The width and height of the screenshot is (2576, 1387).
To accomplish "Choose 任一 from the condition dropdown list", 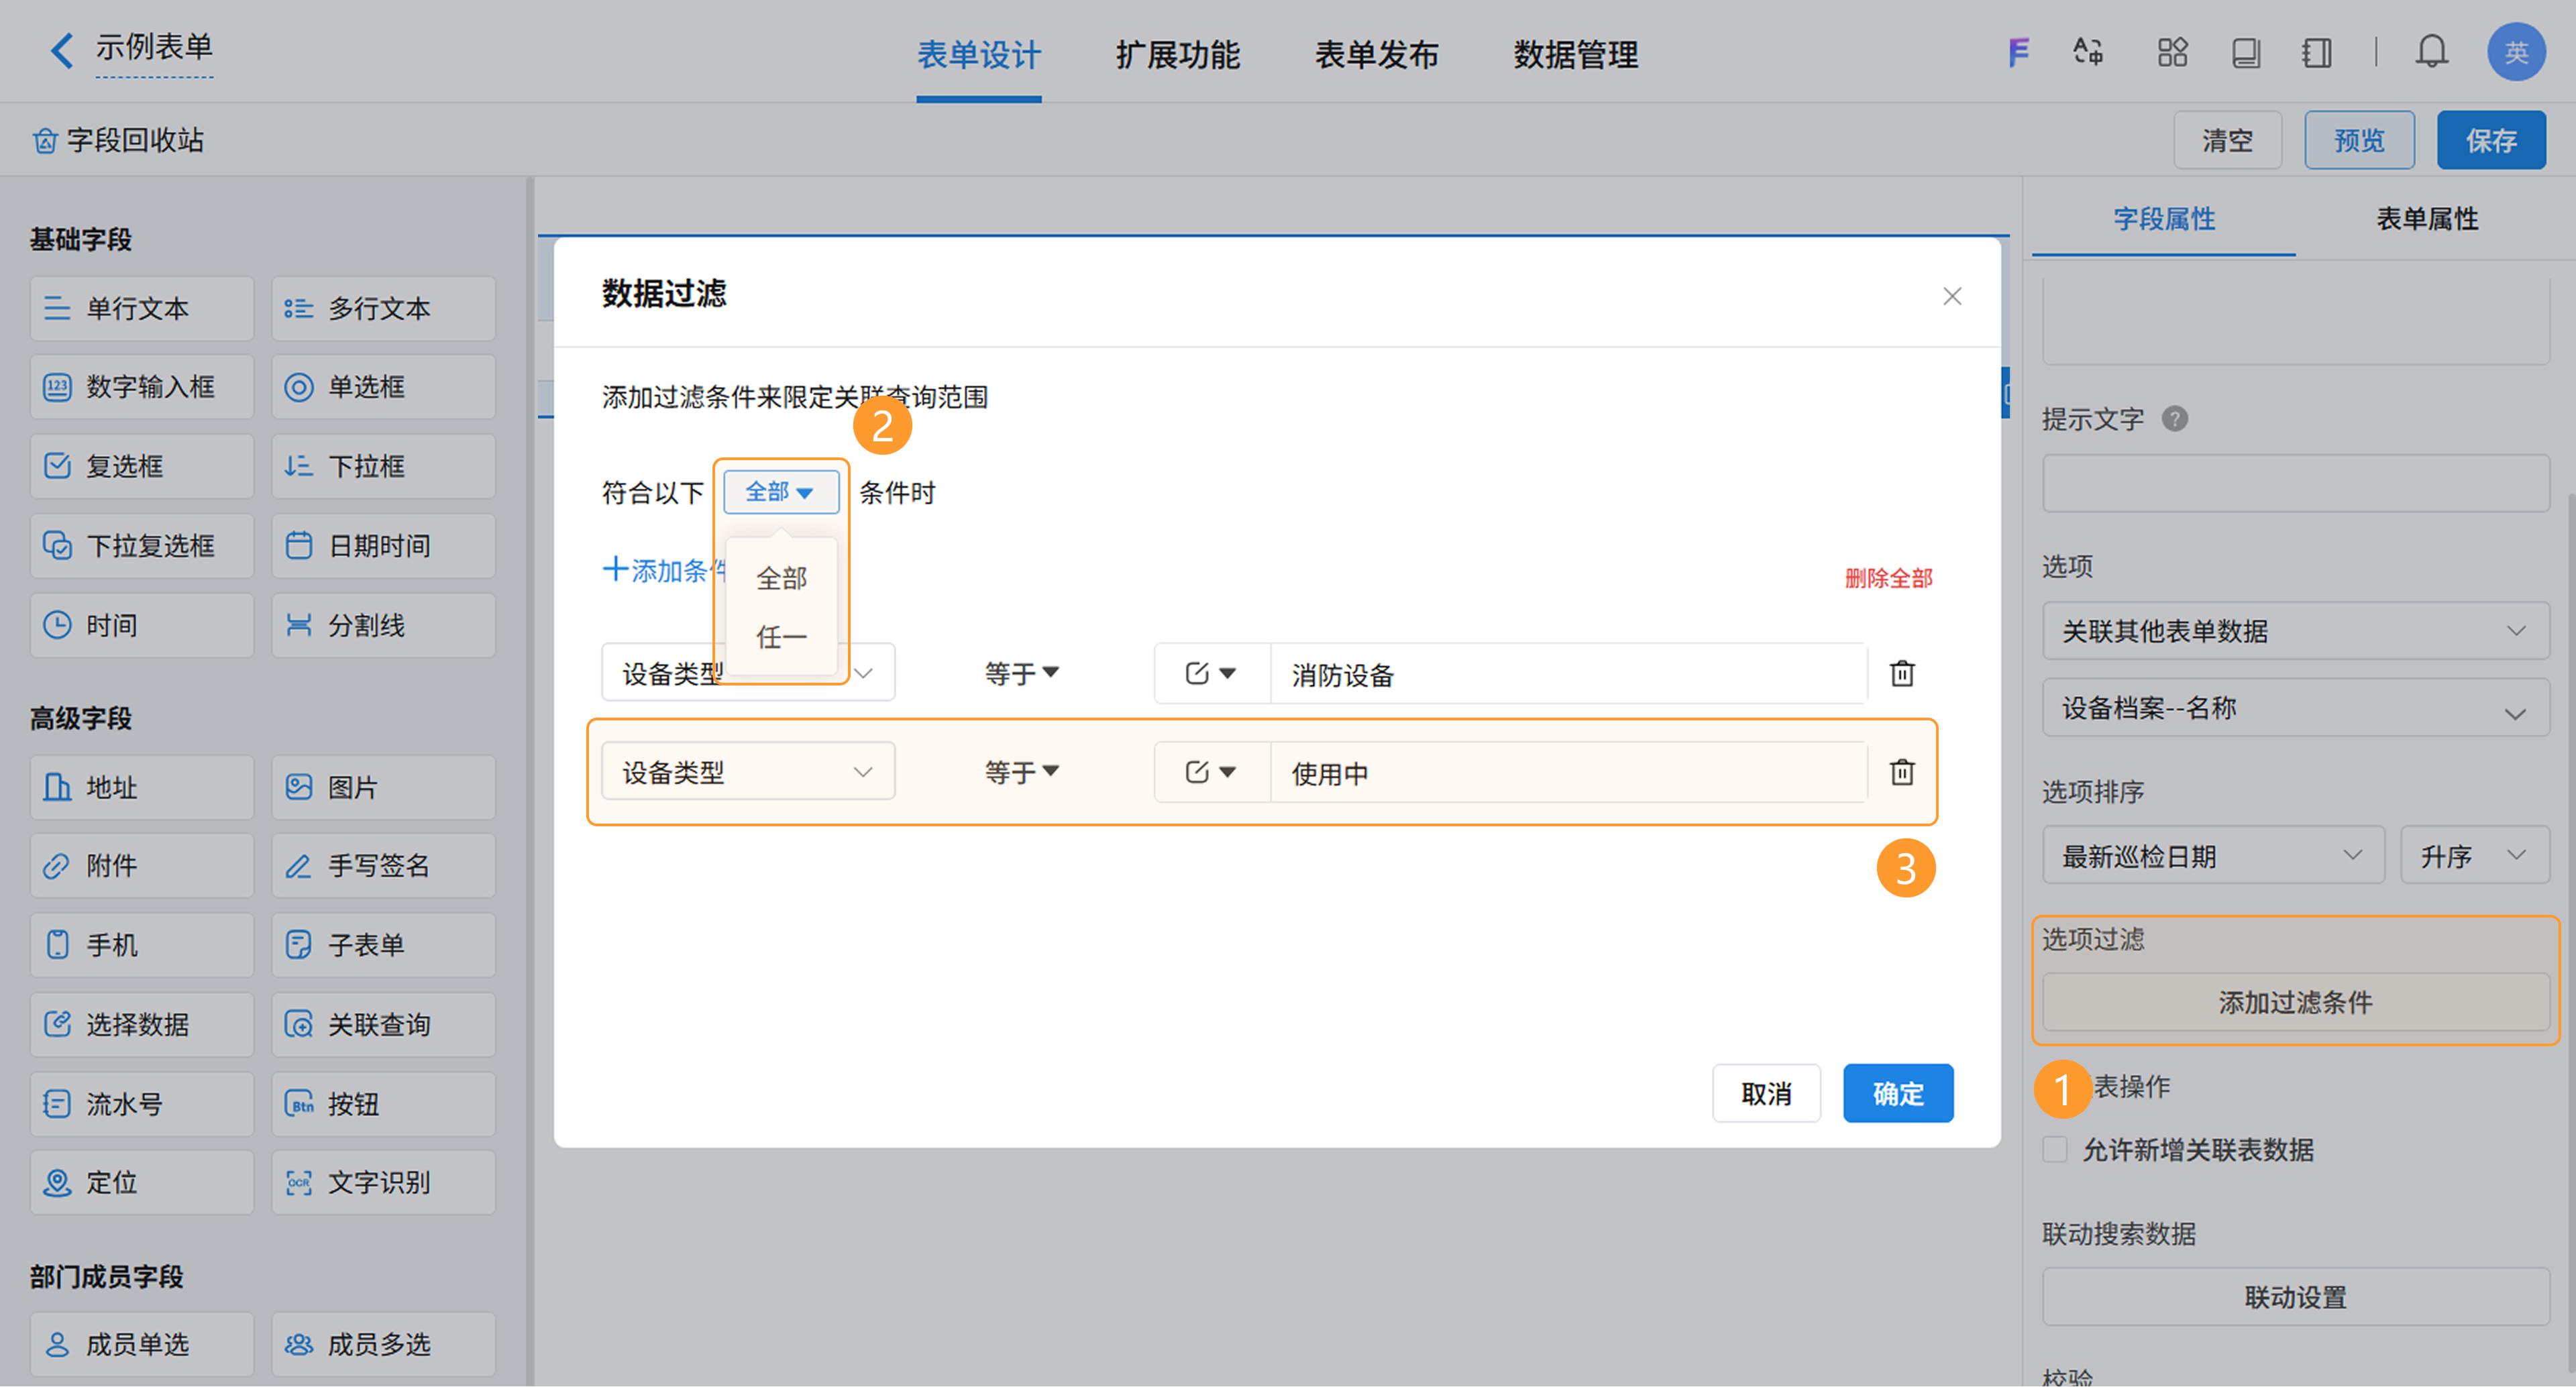I will pyautogui.click(x=781, y=637).
